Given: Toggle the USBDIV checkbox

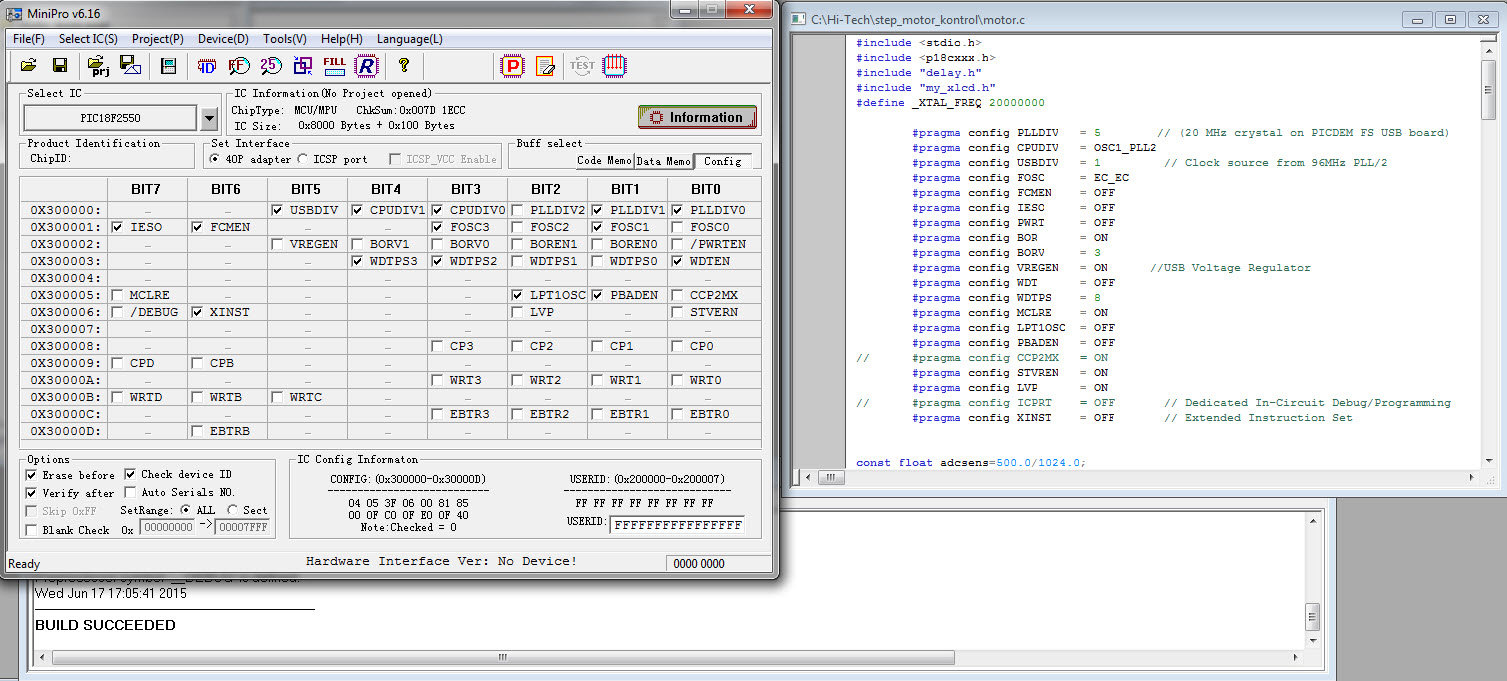Looking at the screenshot, I should point(277,210).
